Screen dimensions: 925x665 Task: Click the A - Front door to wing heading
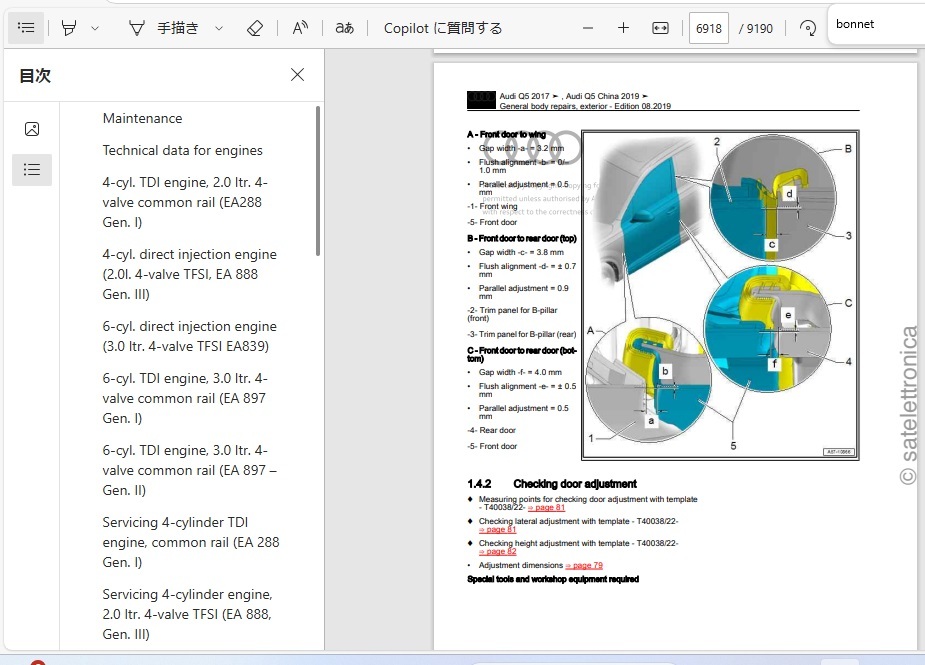[x=506, y=135]
